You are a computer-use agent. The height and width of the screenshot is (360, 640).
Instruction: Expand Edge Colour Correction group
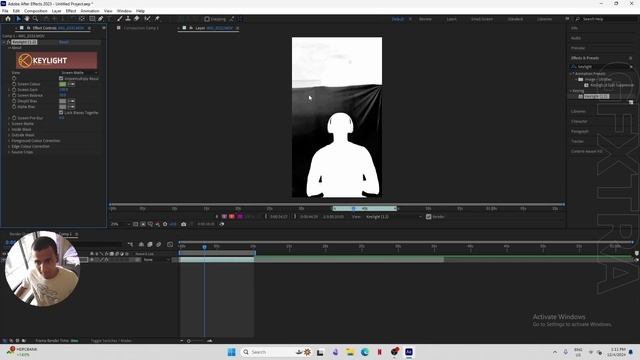pos(9,147)
